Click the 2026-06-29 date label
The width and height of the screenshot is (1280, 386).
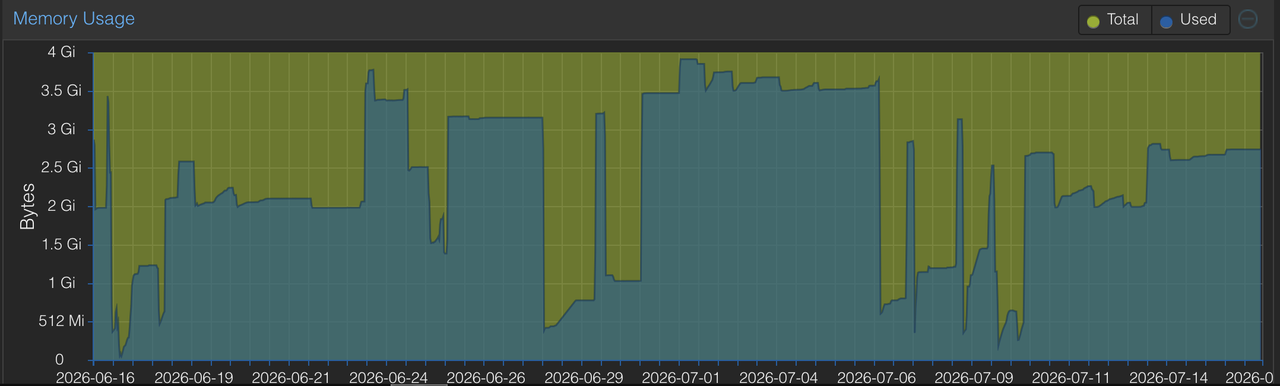[x=584, y=378]
